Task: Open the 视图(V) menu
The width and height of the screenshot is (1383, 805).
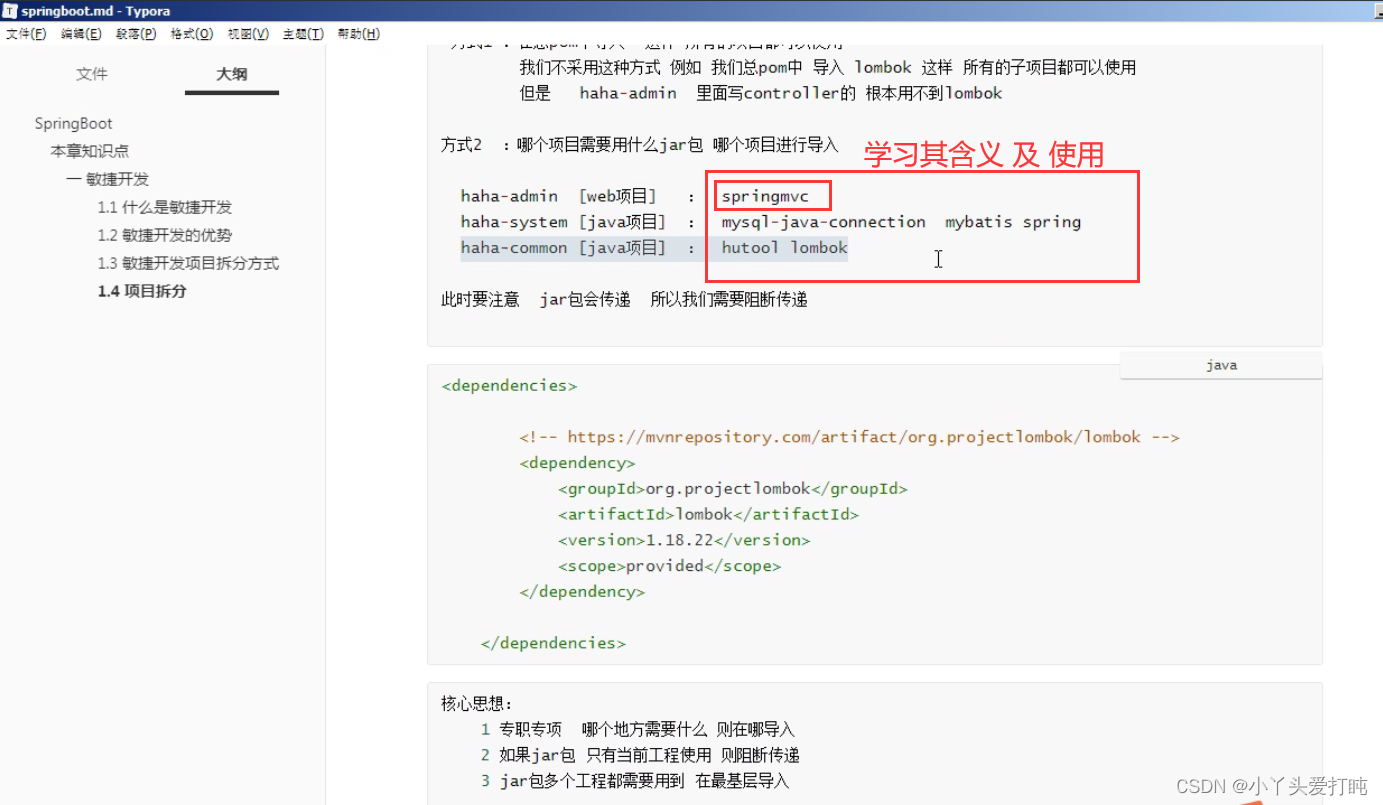Action: click(x=248, y=34)
